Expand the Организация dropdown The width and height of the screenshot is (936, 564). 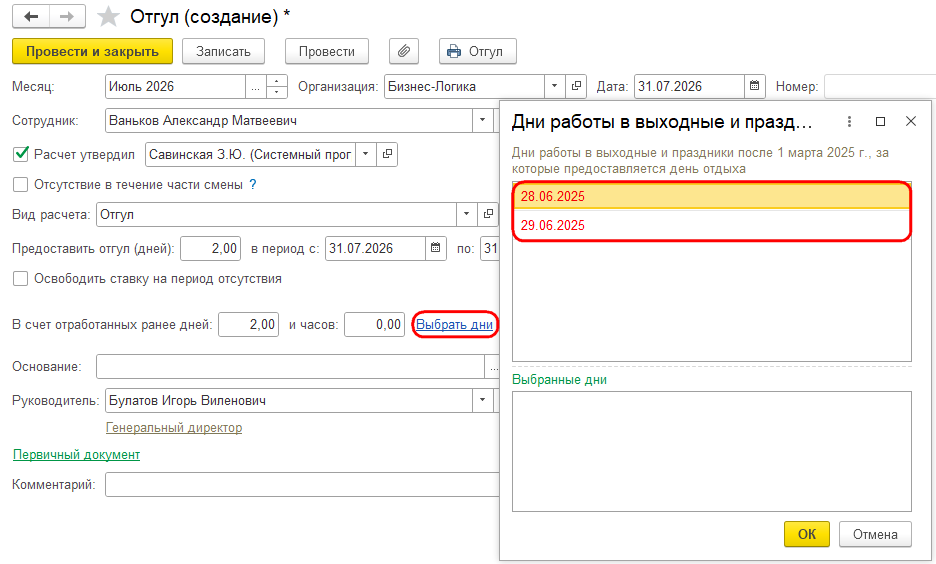(x=555, y=86)
